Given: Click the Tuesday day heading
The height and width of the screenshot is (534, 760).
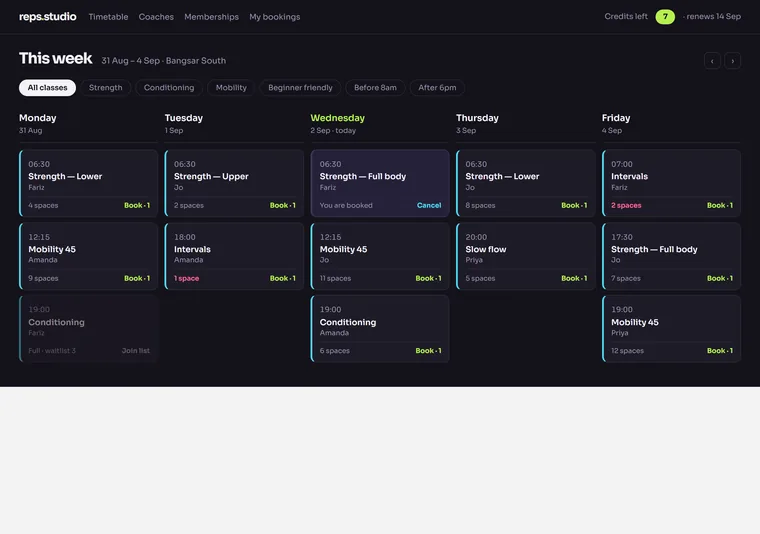Looking at the screenshot, I should (x=184, y=118).
